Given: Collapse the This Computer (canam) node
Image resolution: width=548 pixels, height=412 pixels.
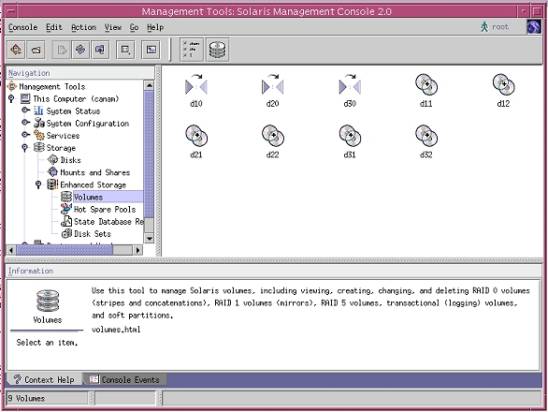Looking at the screenshot, I should pyautogui.click(x=12, y=99).
